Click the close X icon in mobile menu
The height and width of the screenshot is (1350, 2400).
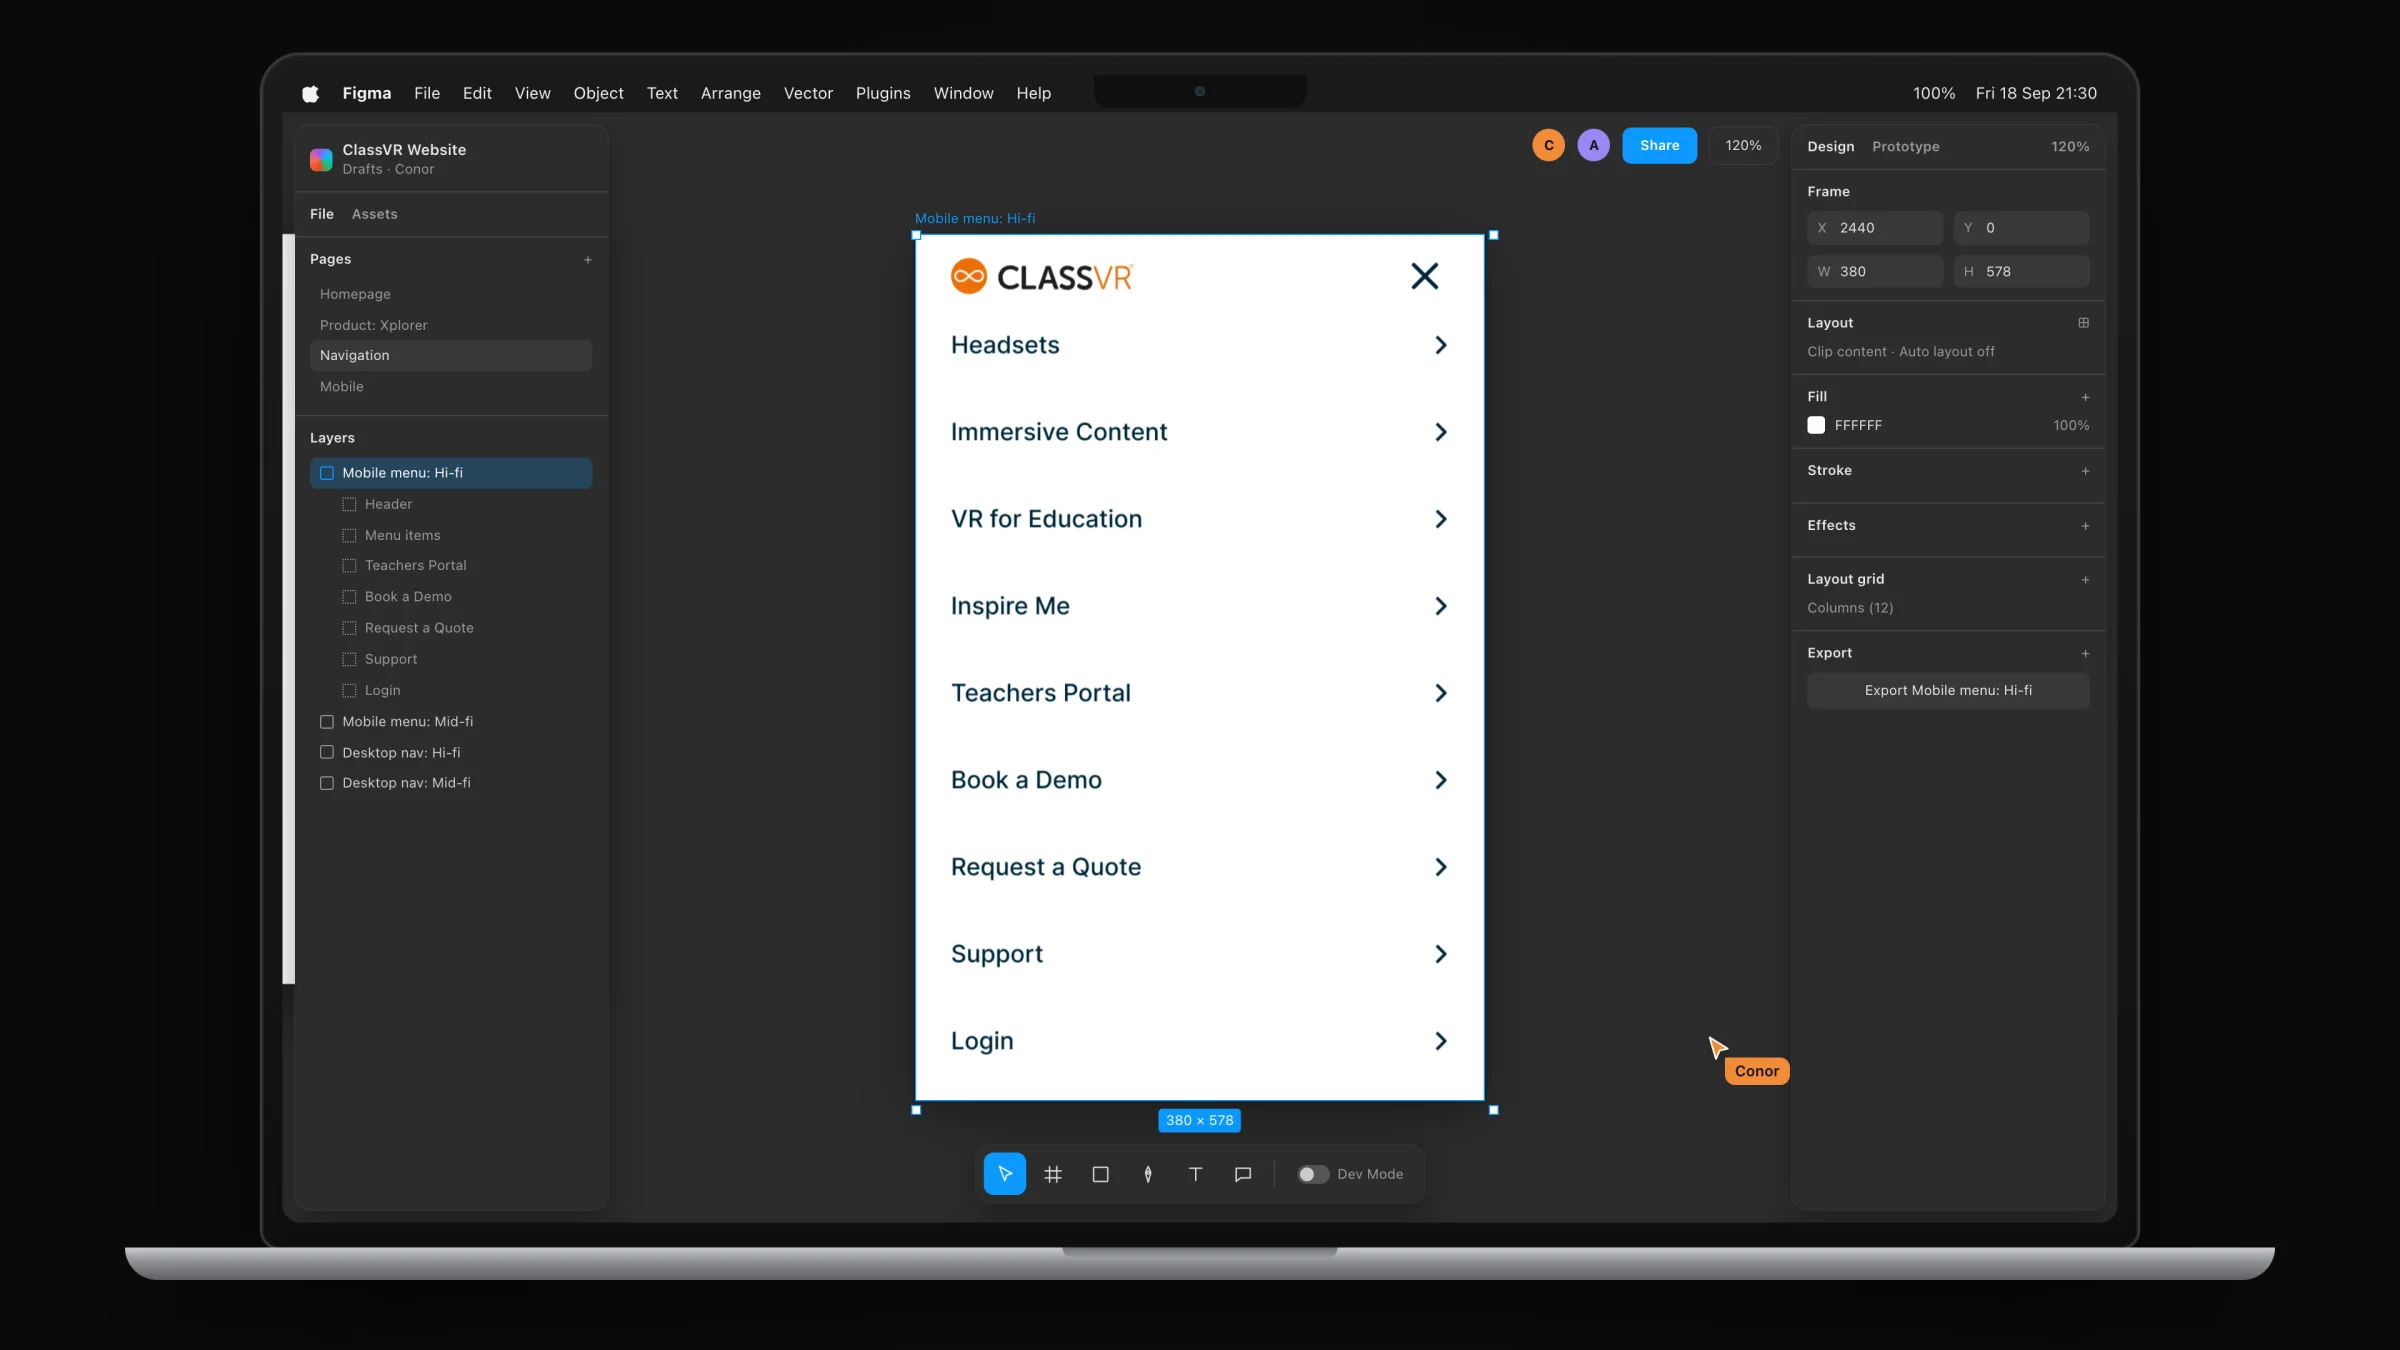click(1425, 276)
